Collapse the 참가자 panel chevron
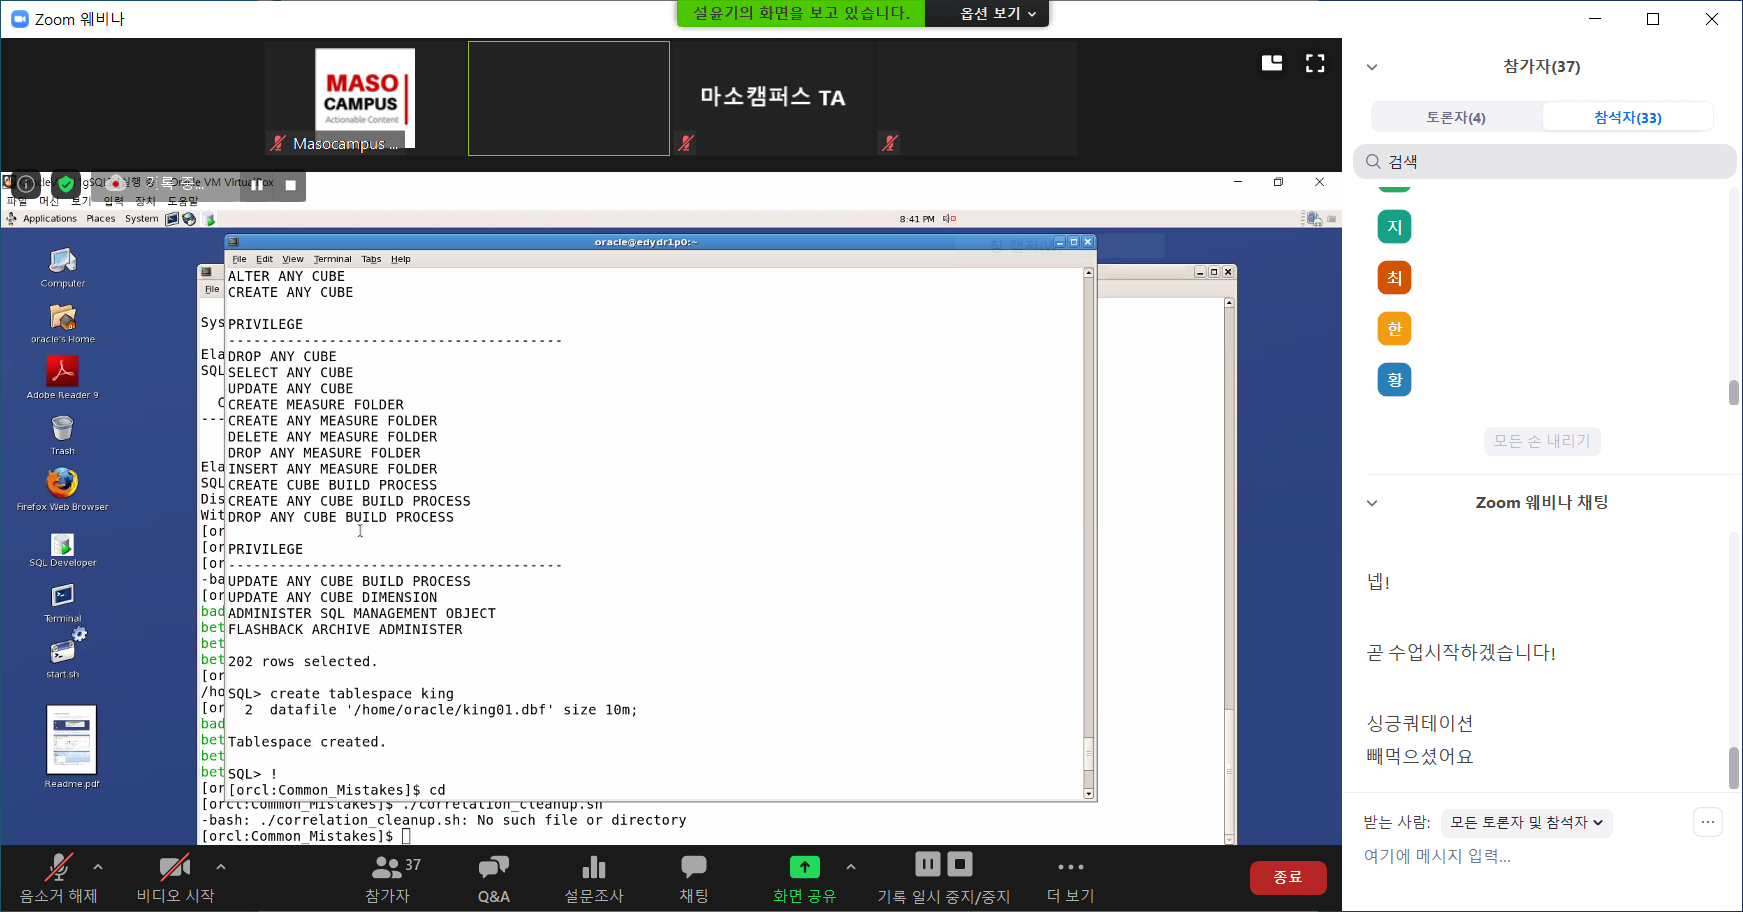 click(1372, 67)
